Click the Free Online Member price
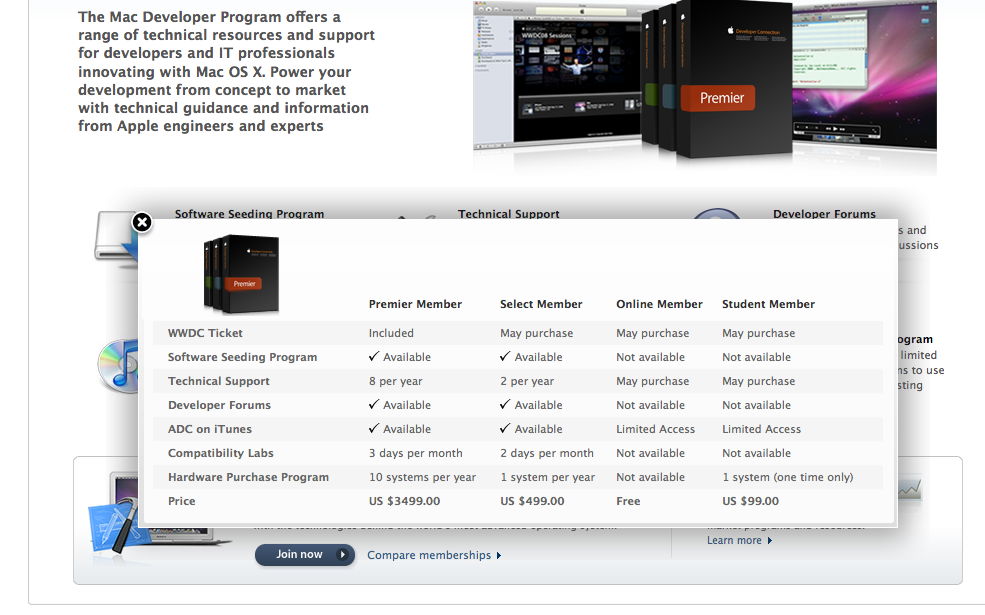985x615 pixels. (628, 501)
